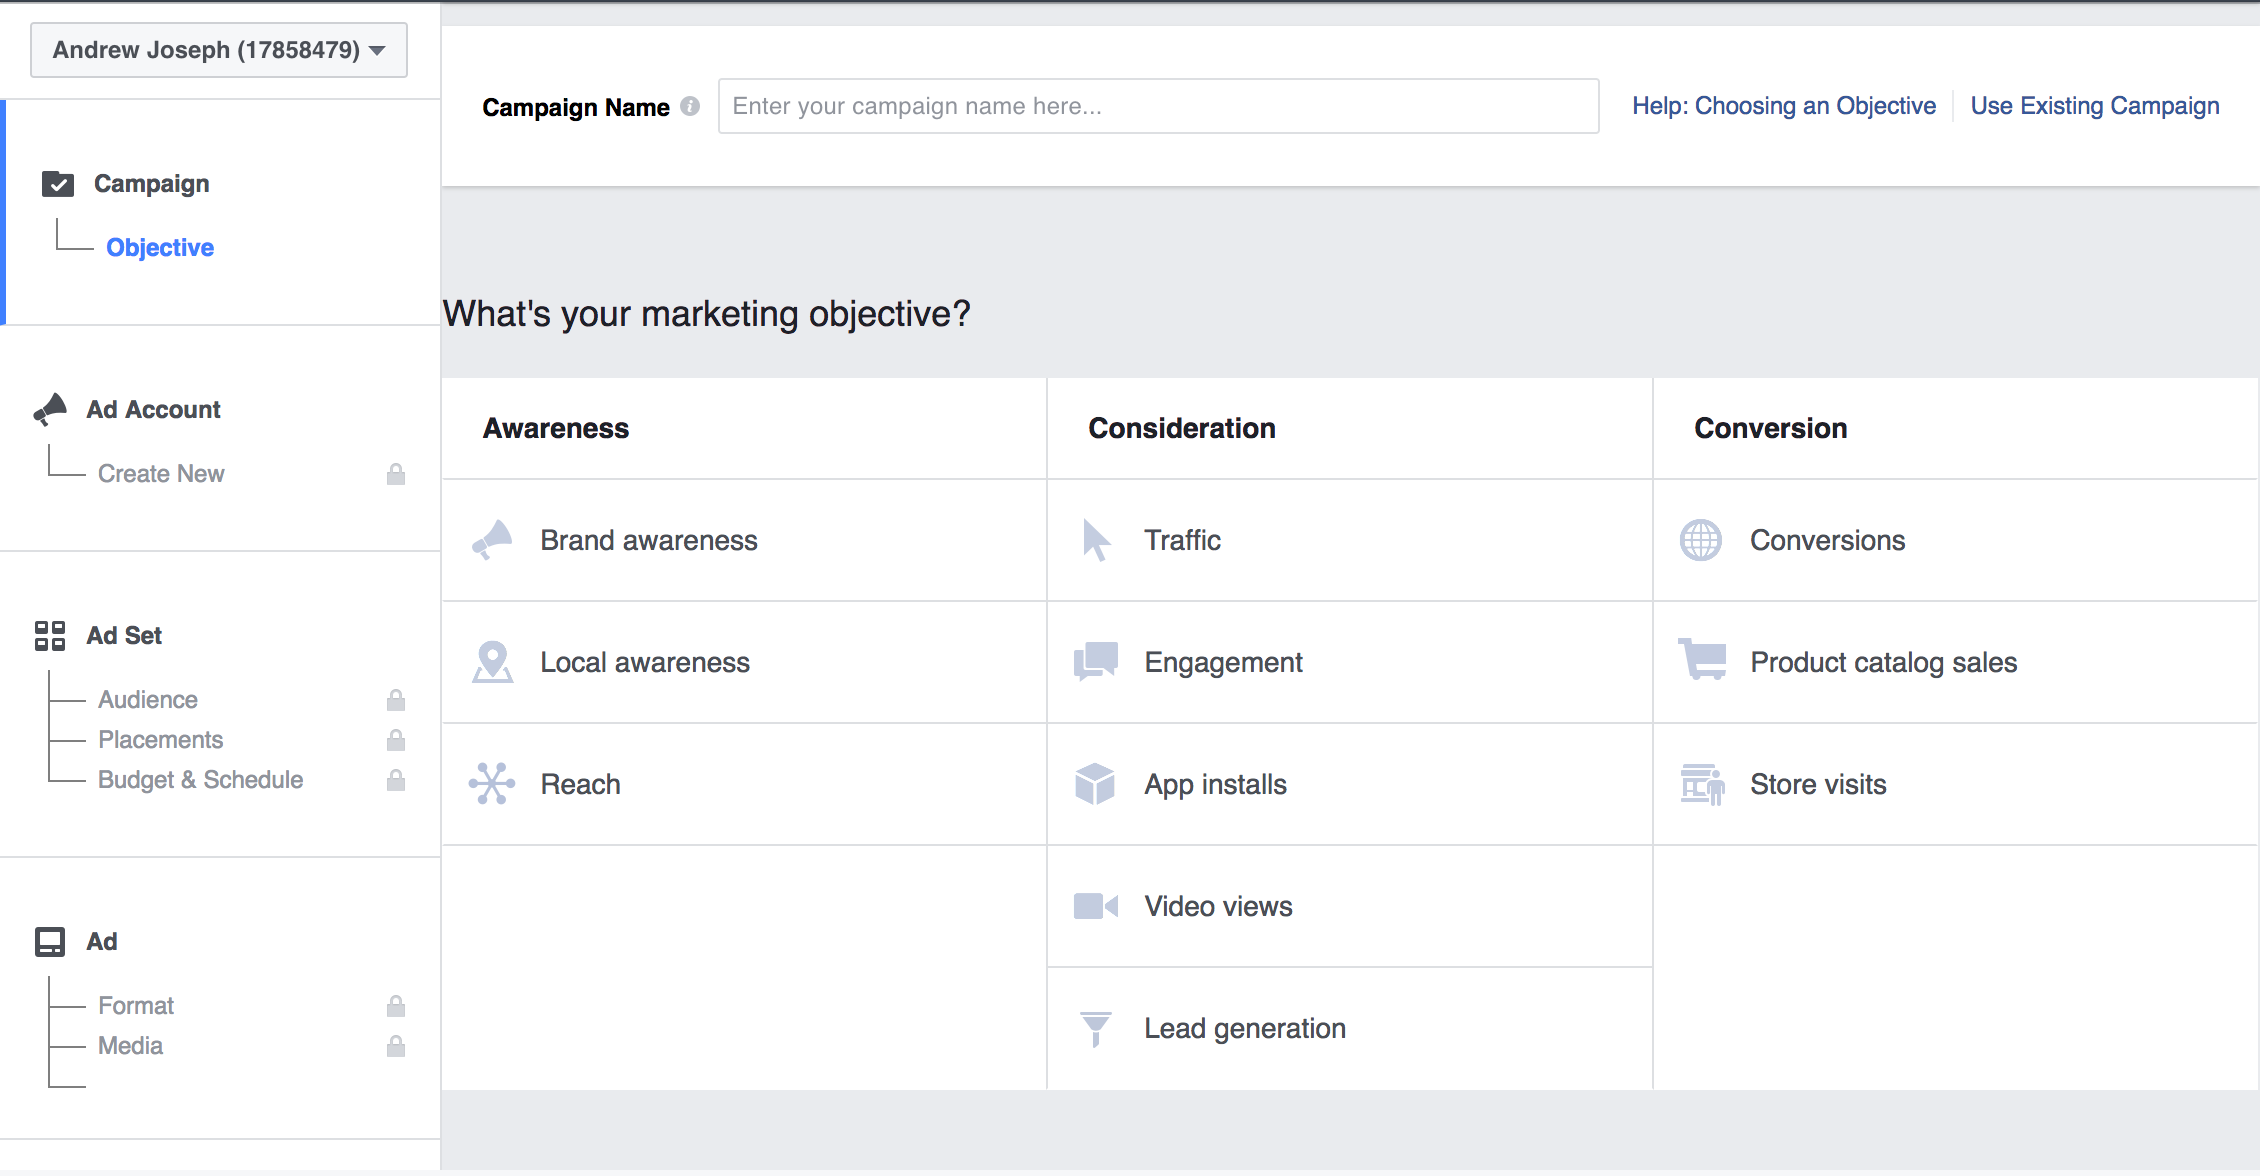This screenshot has width=2260, height=1176.
Task: Click the Brand awareness megaphone icon
Action: point(492,540)
